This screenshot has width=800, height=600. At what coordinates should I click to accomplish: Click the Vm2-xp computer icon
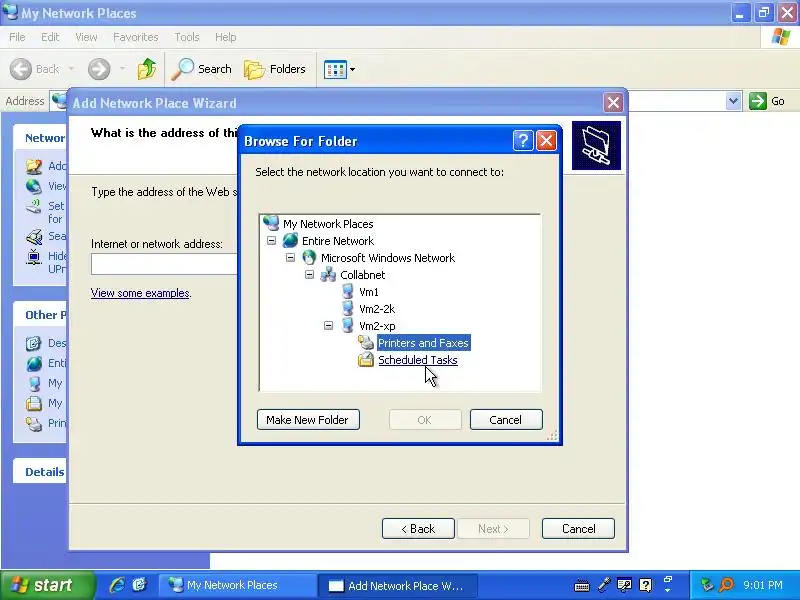(347, 326)
